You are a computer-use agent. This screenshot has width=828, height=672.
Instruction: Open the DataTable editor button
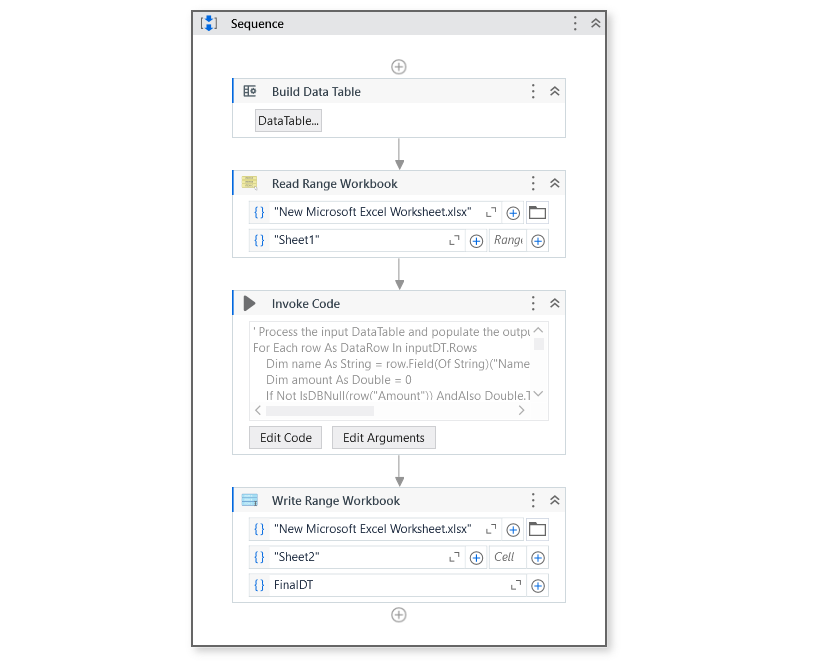pyautogui.click(x=287, y=120)
